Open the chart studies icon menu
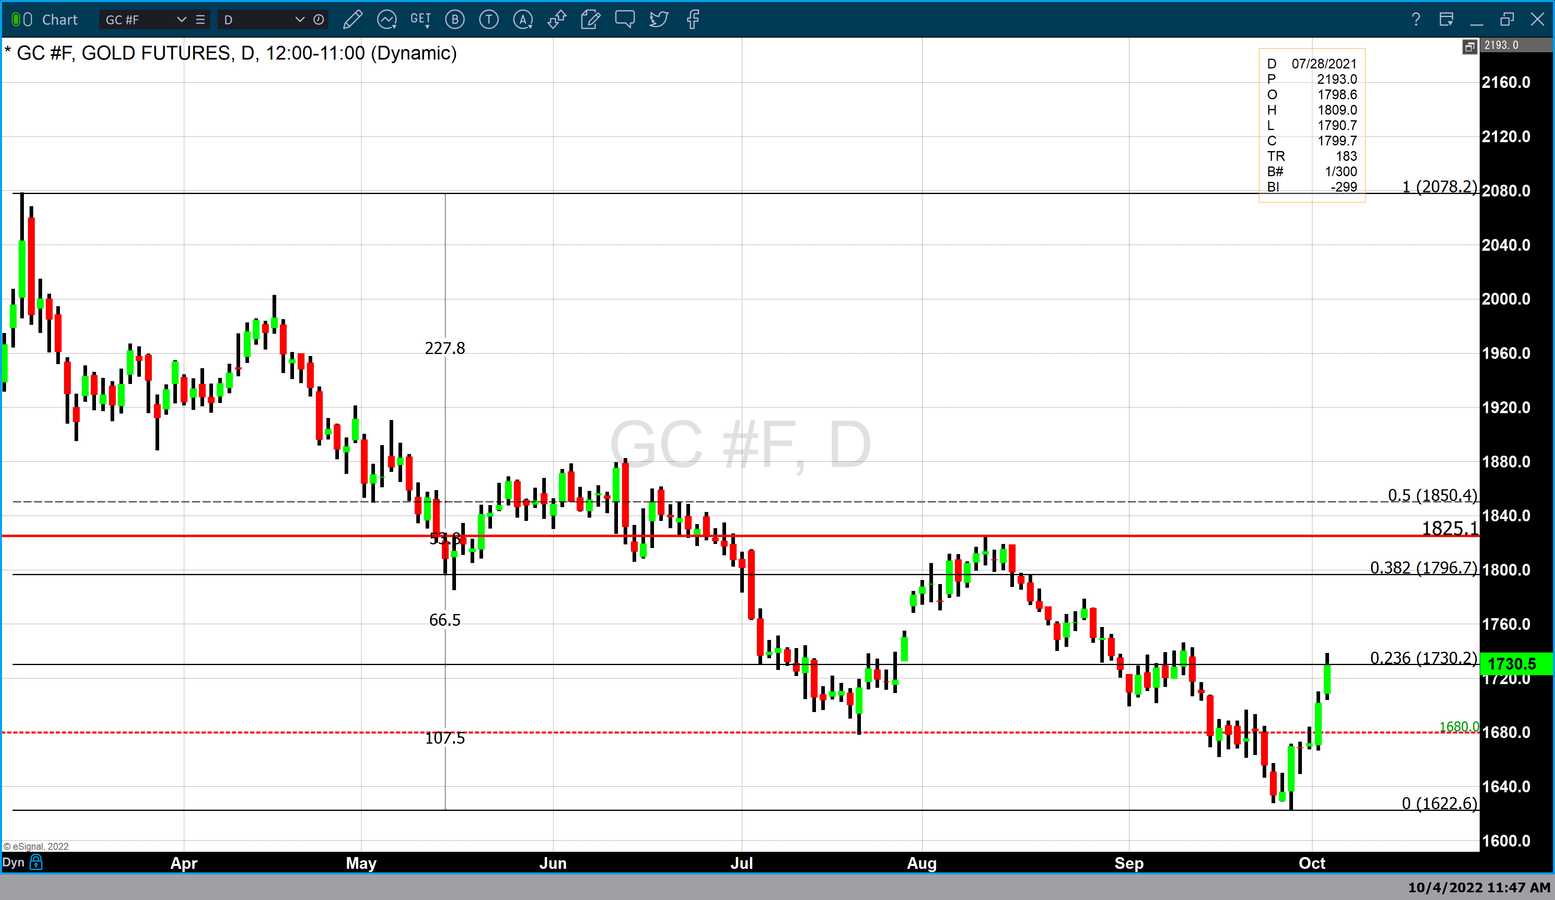The height and width of the screenshot is (900, 1555). point(387,19)
